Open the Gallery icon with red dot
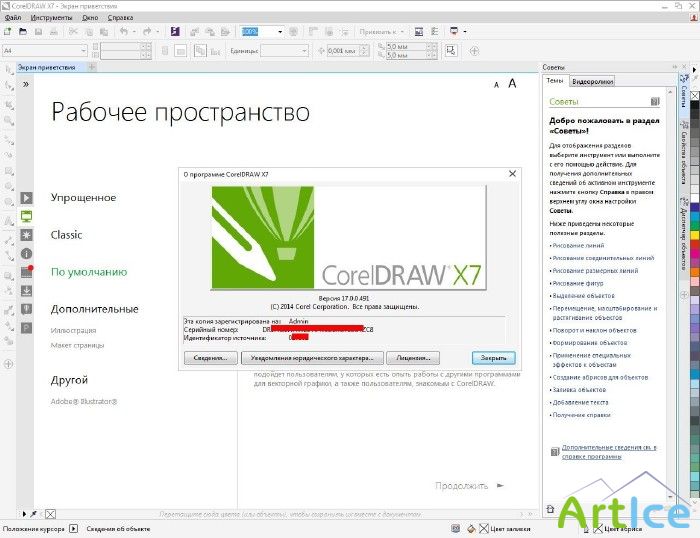The image size is (700, 538). (x=26, y=272)
